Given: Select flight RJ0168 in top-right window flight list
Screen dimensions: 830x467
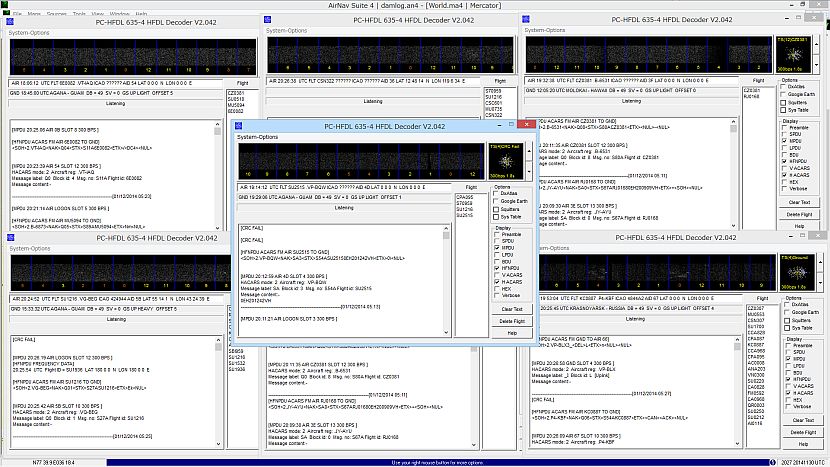Looking at the screenshot, I should pos(753,97).
